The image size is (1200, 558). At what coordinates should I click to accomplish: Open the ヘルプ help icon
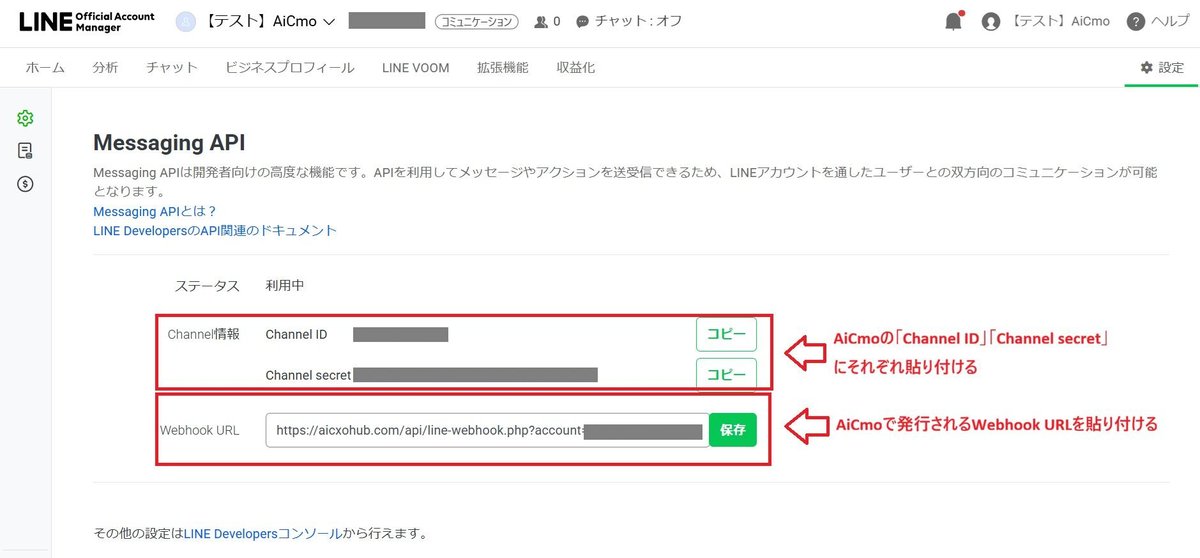pyautogui.click(x=1135, y=21)
